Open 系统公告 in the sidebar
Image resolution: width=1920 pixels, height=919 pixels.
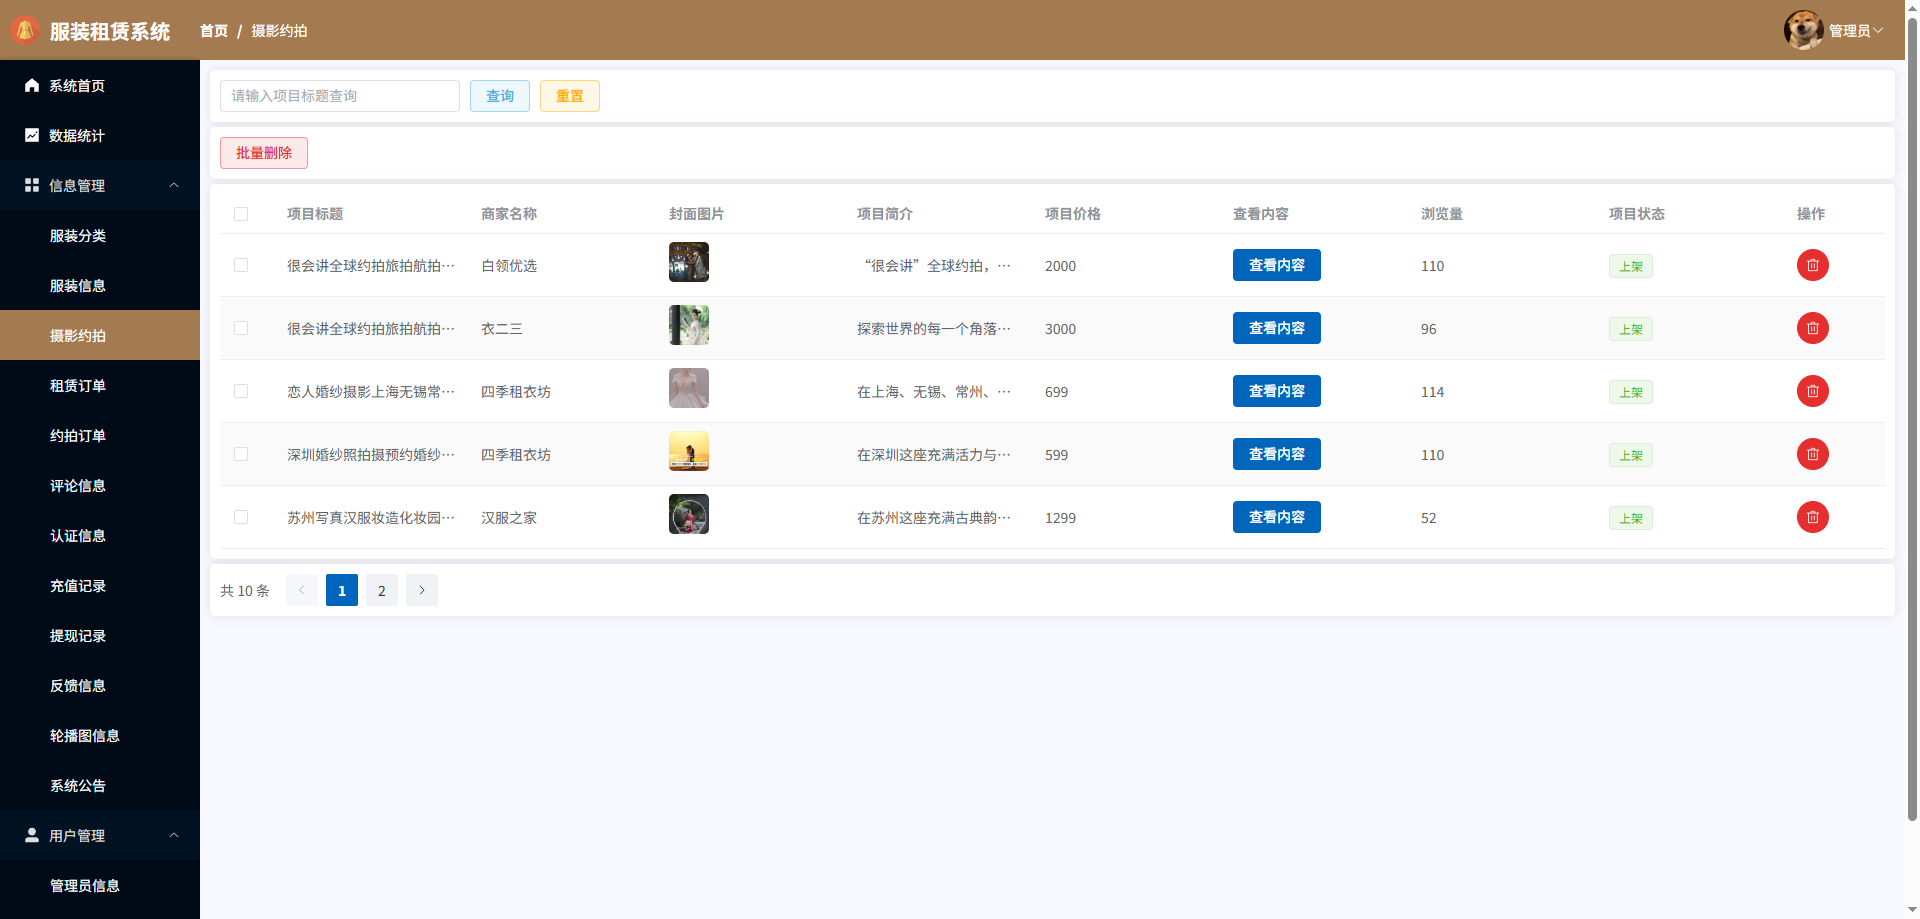click(100, 785)
